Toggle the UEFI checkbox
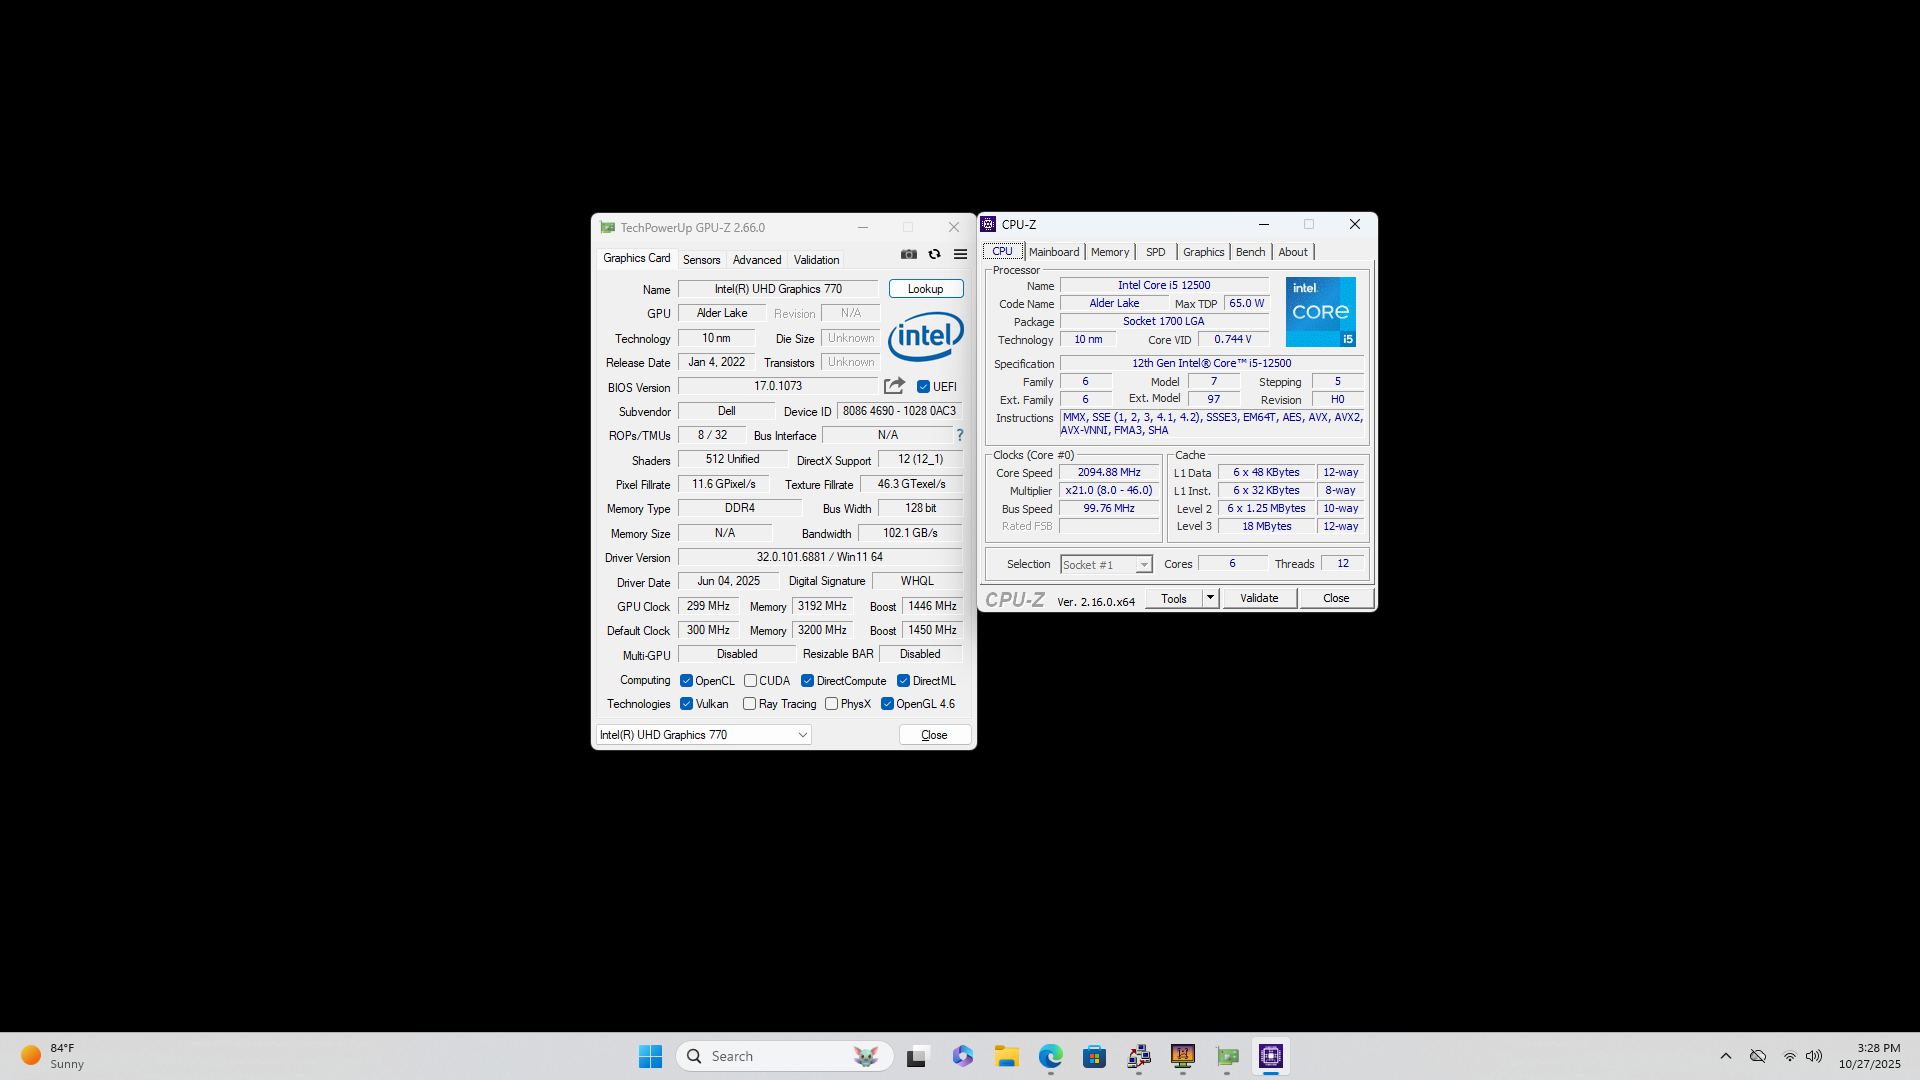1920x1080 pixels. tap(923, 387)
